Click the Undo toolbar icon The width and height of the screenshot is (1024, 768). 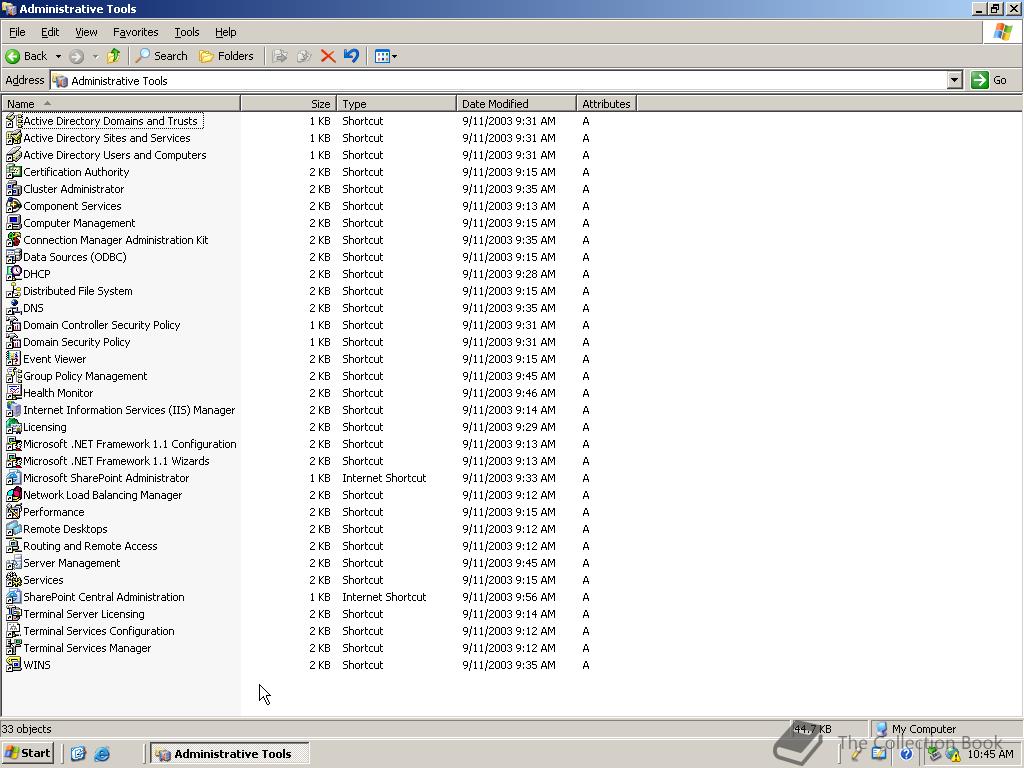pos(351,56)
